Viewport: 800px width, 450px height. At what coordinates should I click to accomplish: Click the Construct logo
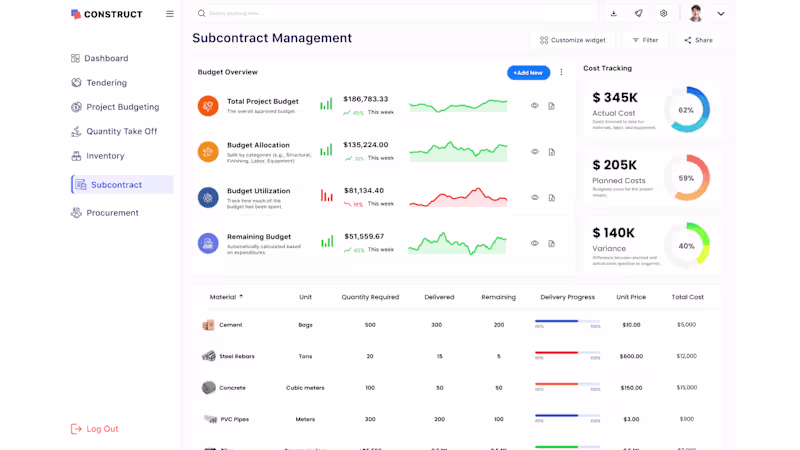click(107, 14)
